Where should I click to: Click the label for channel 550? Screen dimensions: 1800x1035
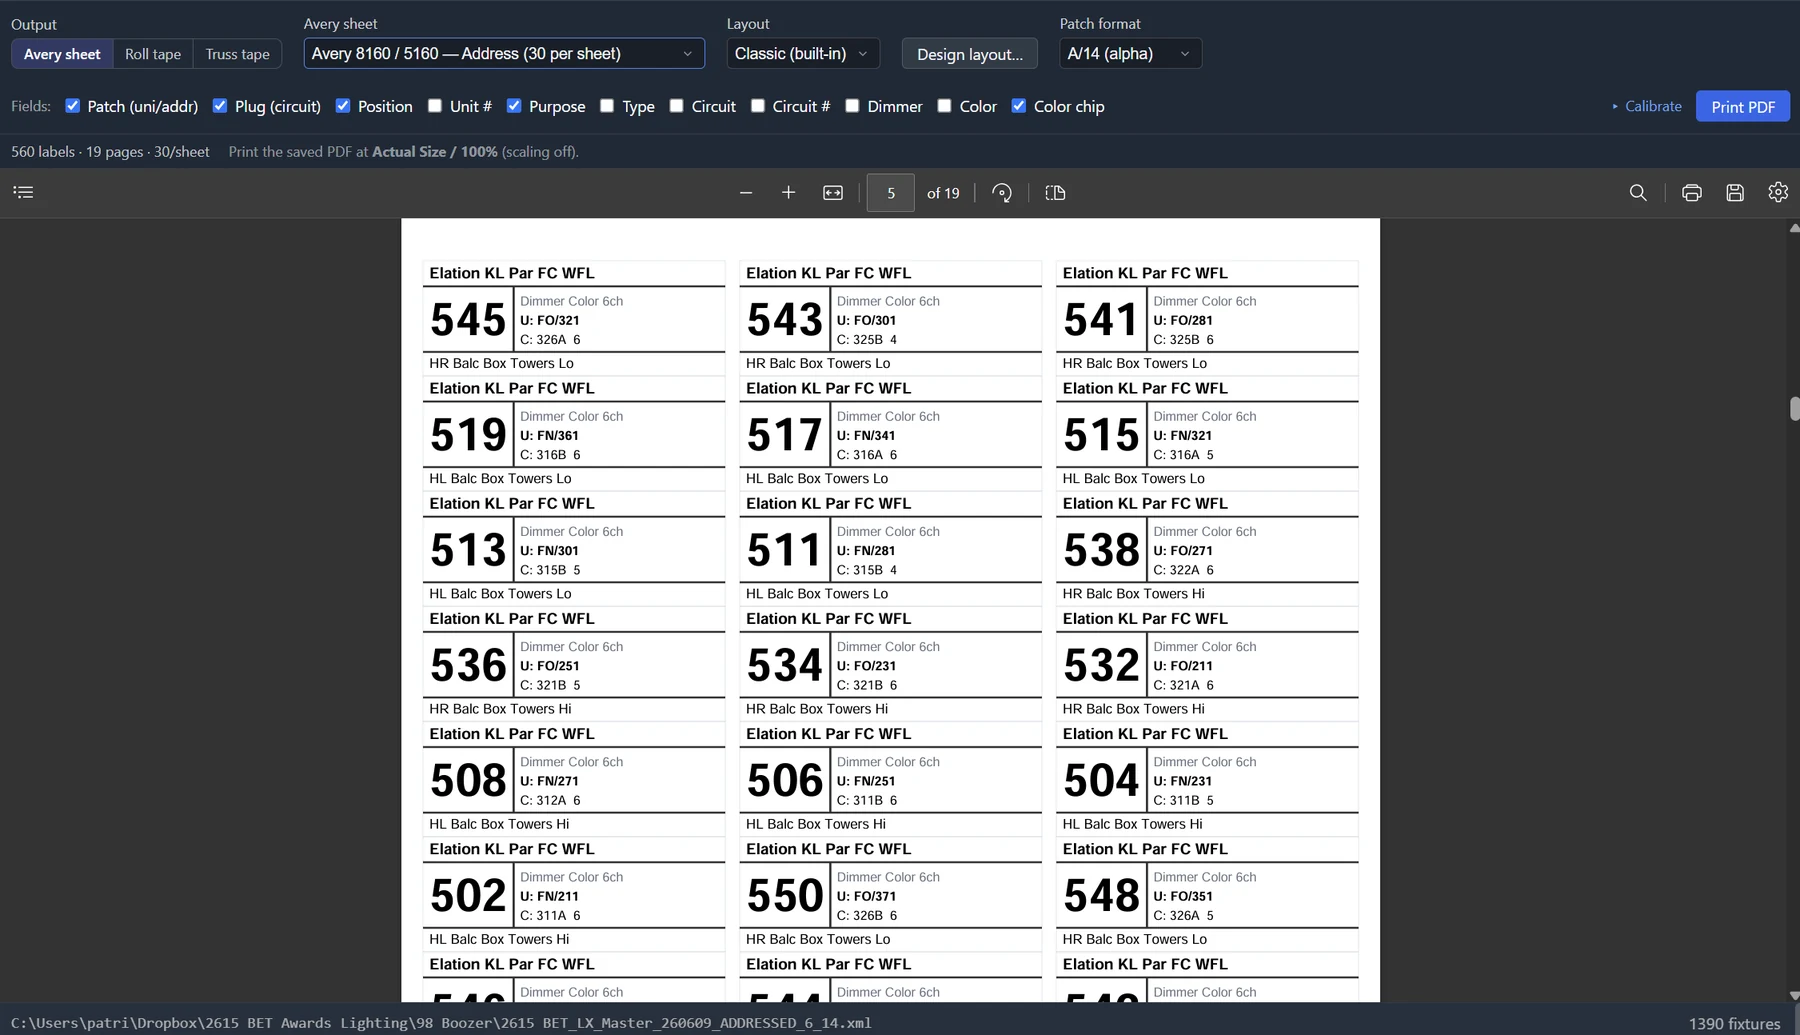tap(890, 894)
